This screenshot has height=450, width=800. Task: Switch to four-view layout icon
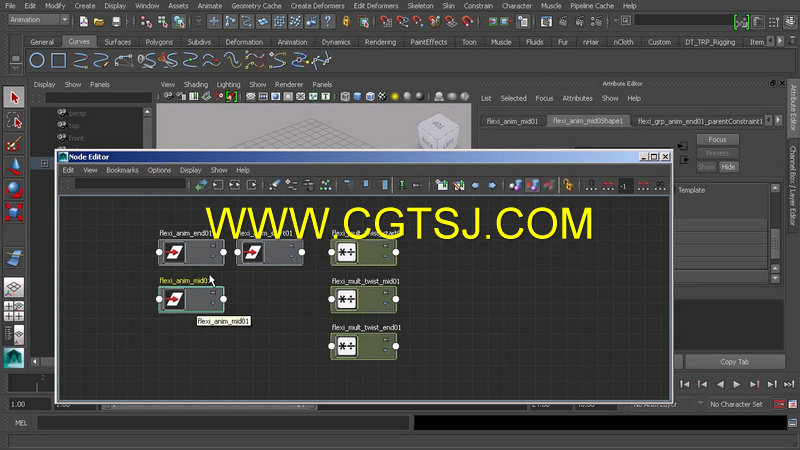[14, 311]
